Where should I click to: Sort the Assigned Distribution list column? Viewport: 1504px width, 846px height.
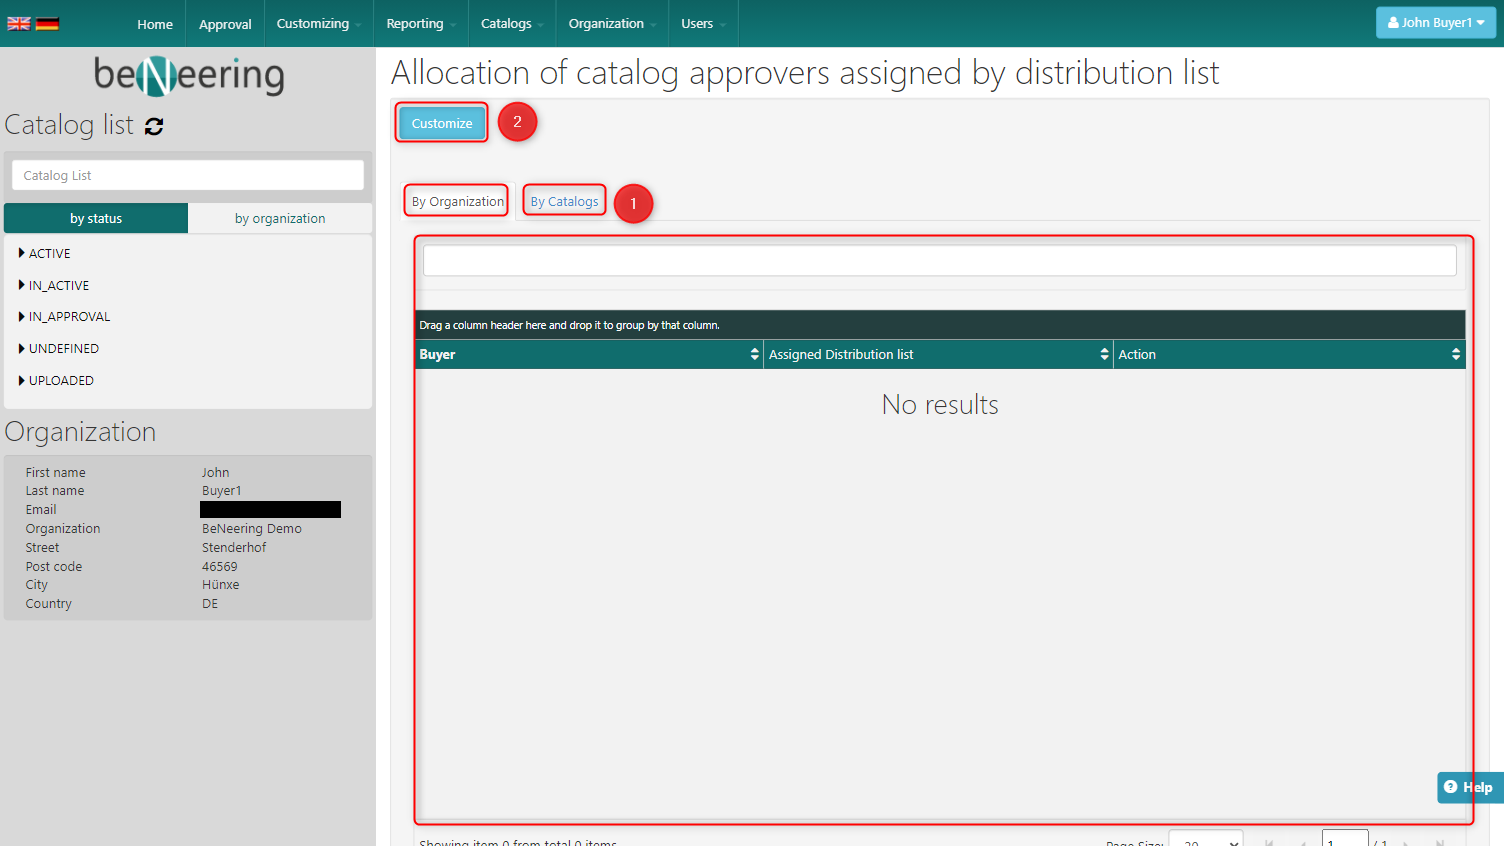[1104, 354]
